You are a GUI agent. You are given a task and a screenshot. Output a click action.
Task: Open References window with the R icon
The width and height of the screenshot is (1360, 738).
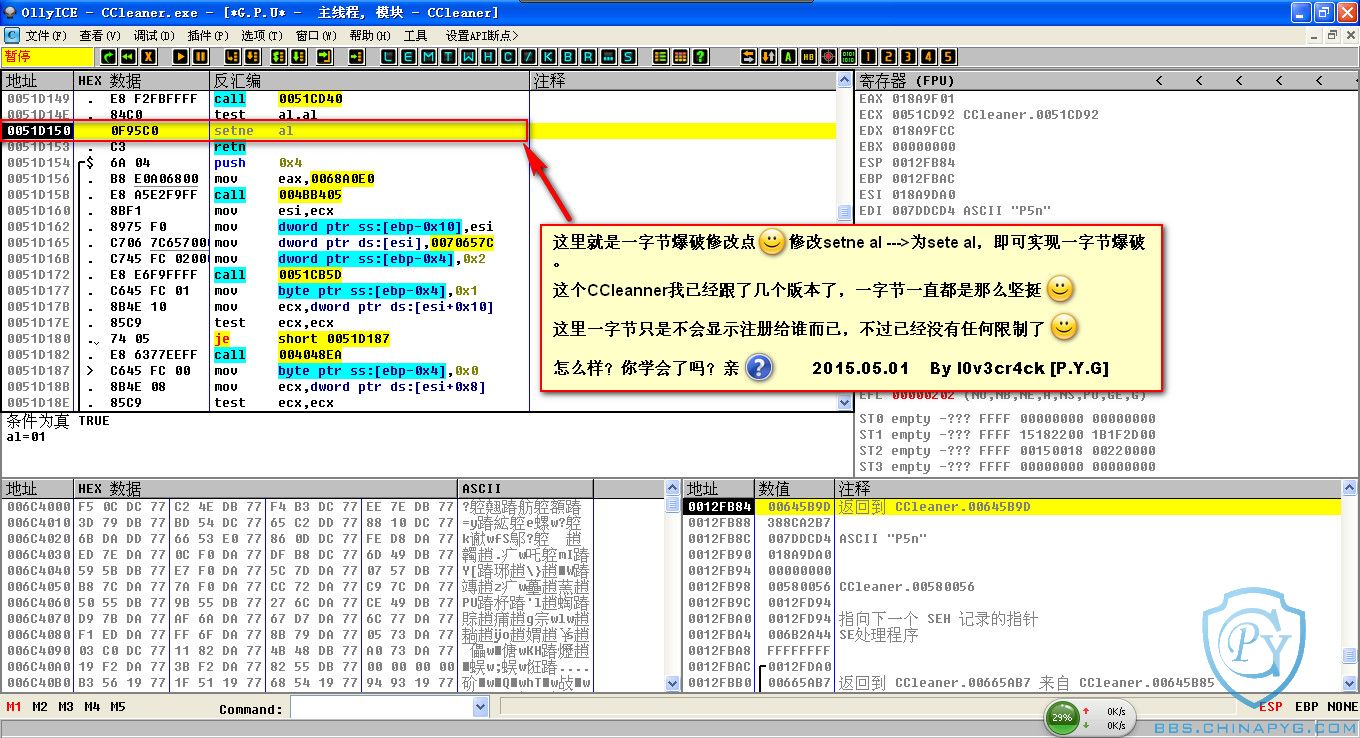[588, 57]
